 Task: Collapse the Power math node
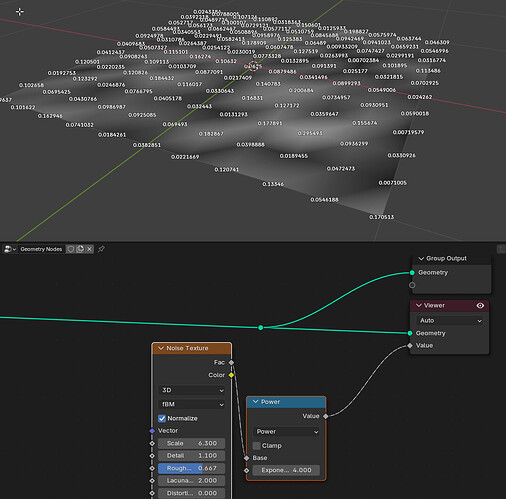(256, 402)
